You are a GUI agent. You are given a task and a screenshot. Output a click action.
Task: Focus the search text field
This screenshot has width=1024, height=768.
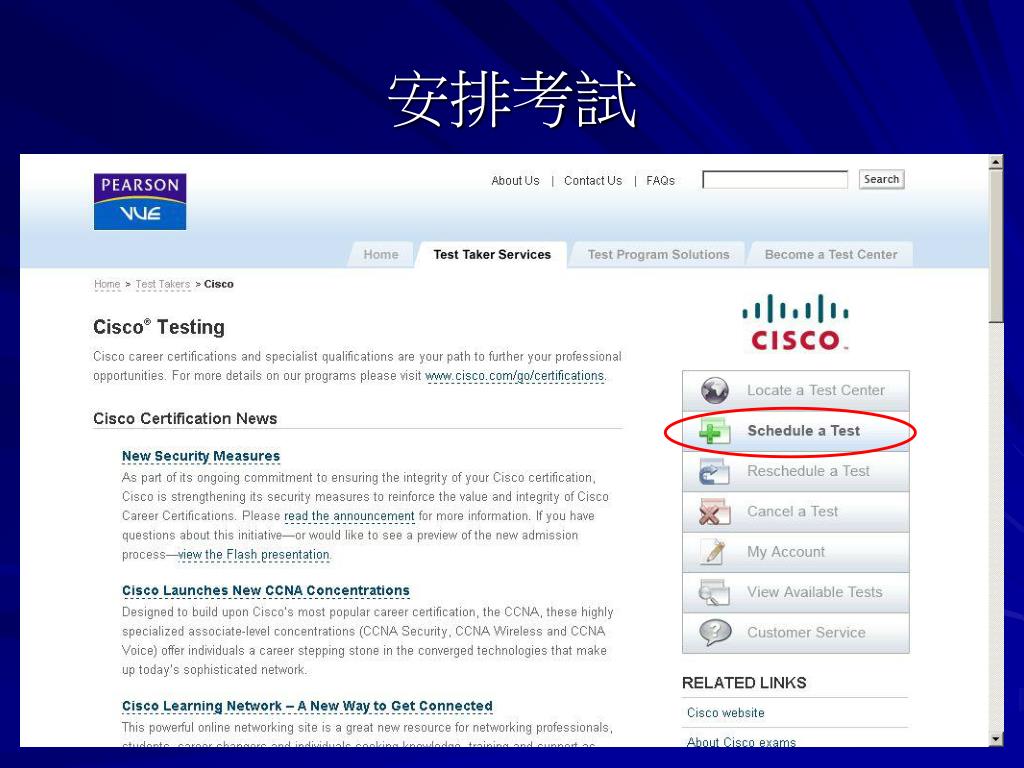coord(775,180)
